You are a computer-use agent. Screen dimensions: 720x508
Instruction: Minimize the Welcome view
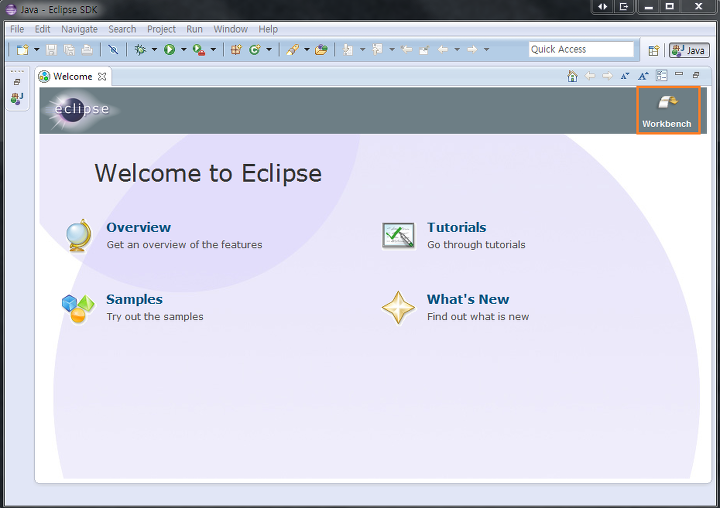click(x=679, y=74)
